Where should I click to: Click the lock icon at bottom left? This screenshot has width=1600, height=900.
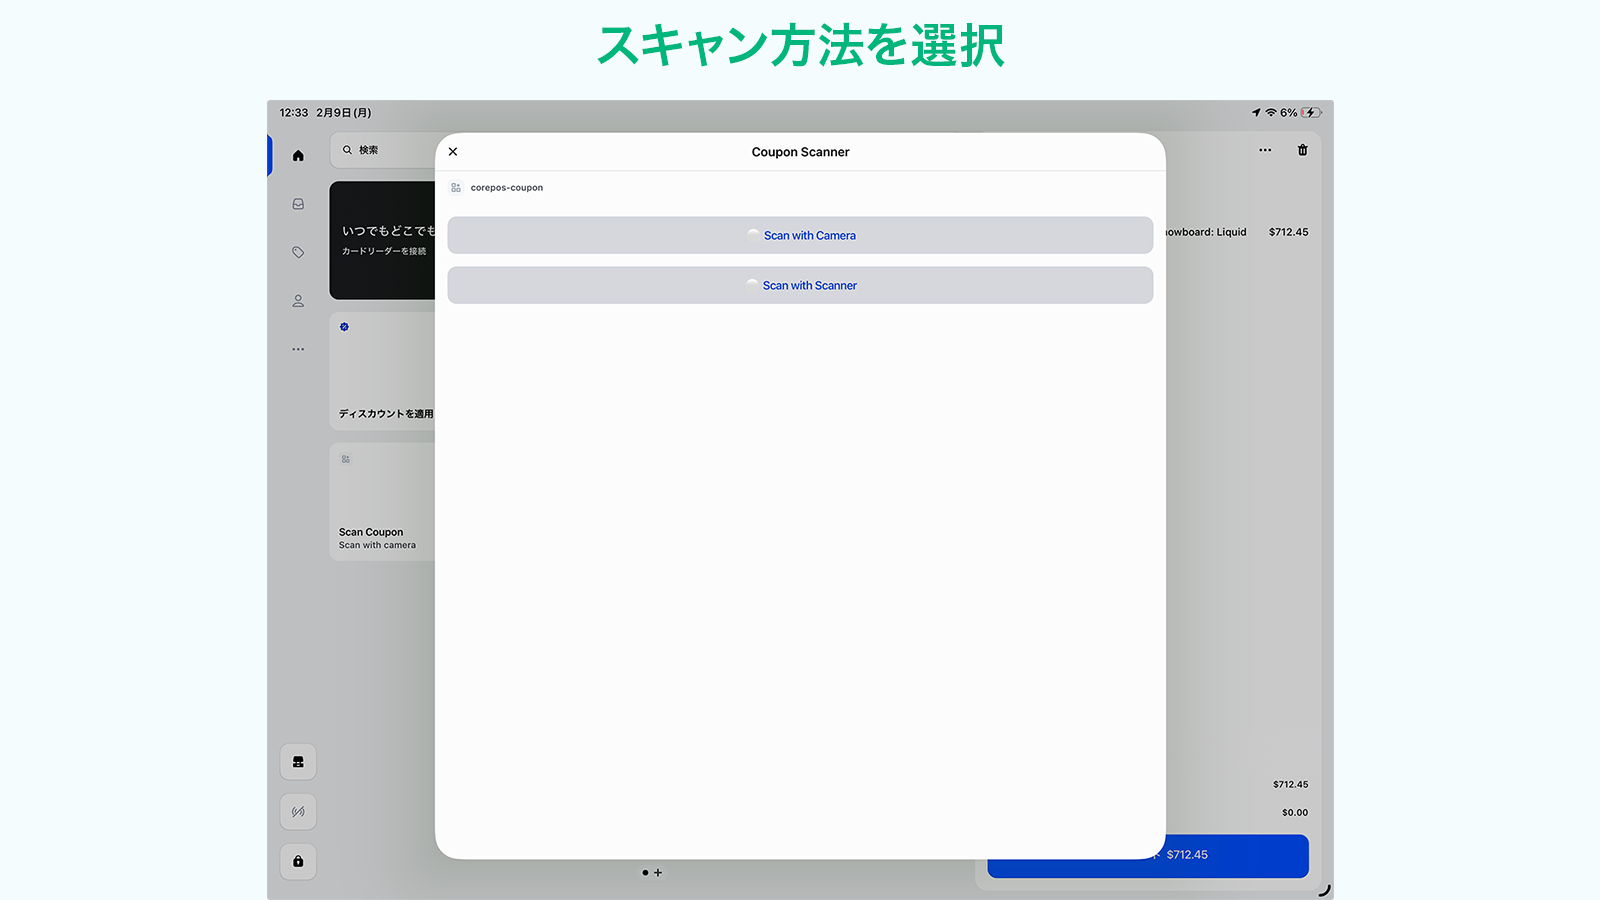[x=297, y=861]
